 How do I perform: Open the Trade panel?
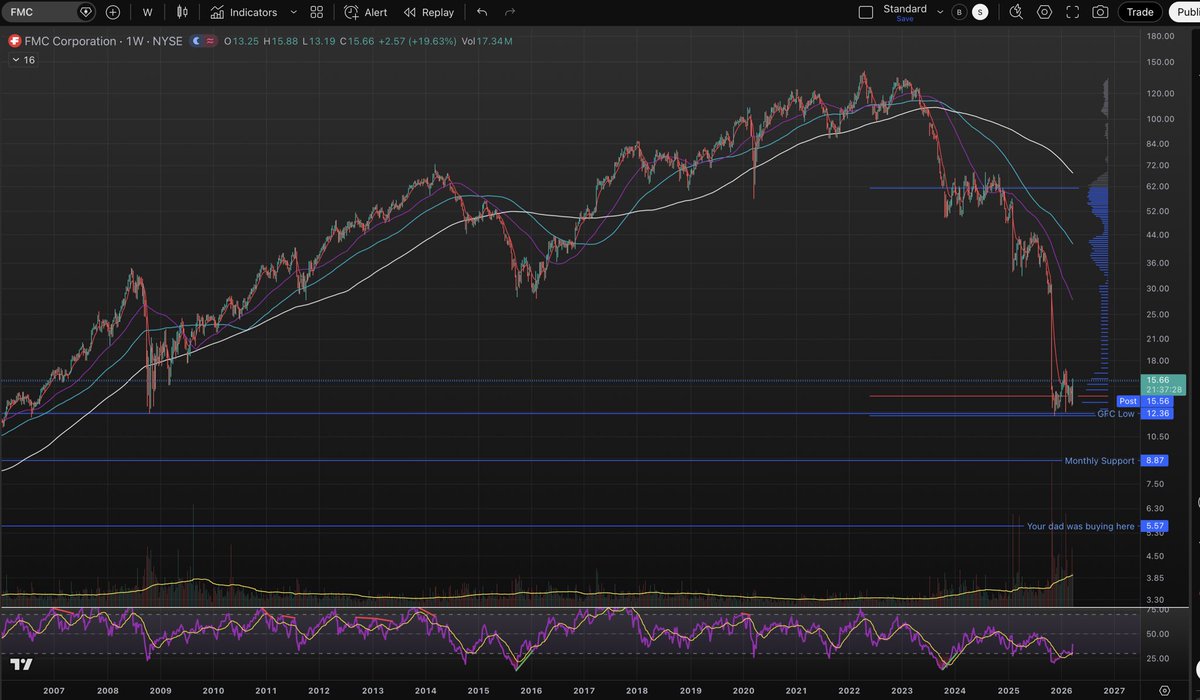pos(1140,12)
